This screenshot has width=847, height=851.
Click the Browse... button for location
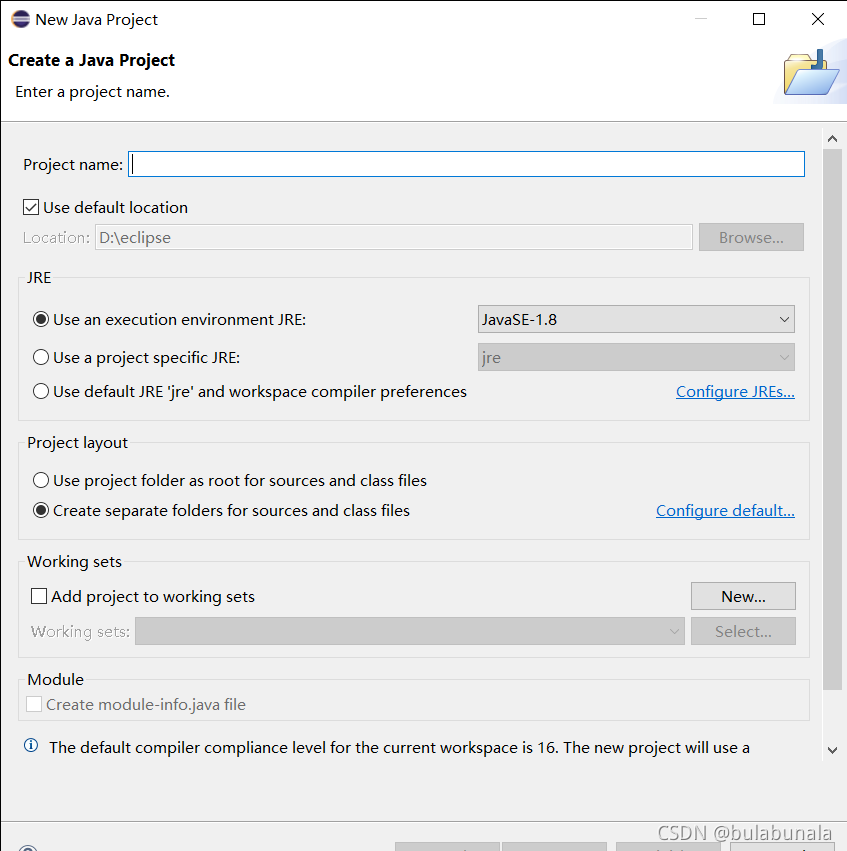[751, 237]
